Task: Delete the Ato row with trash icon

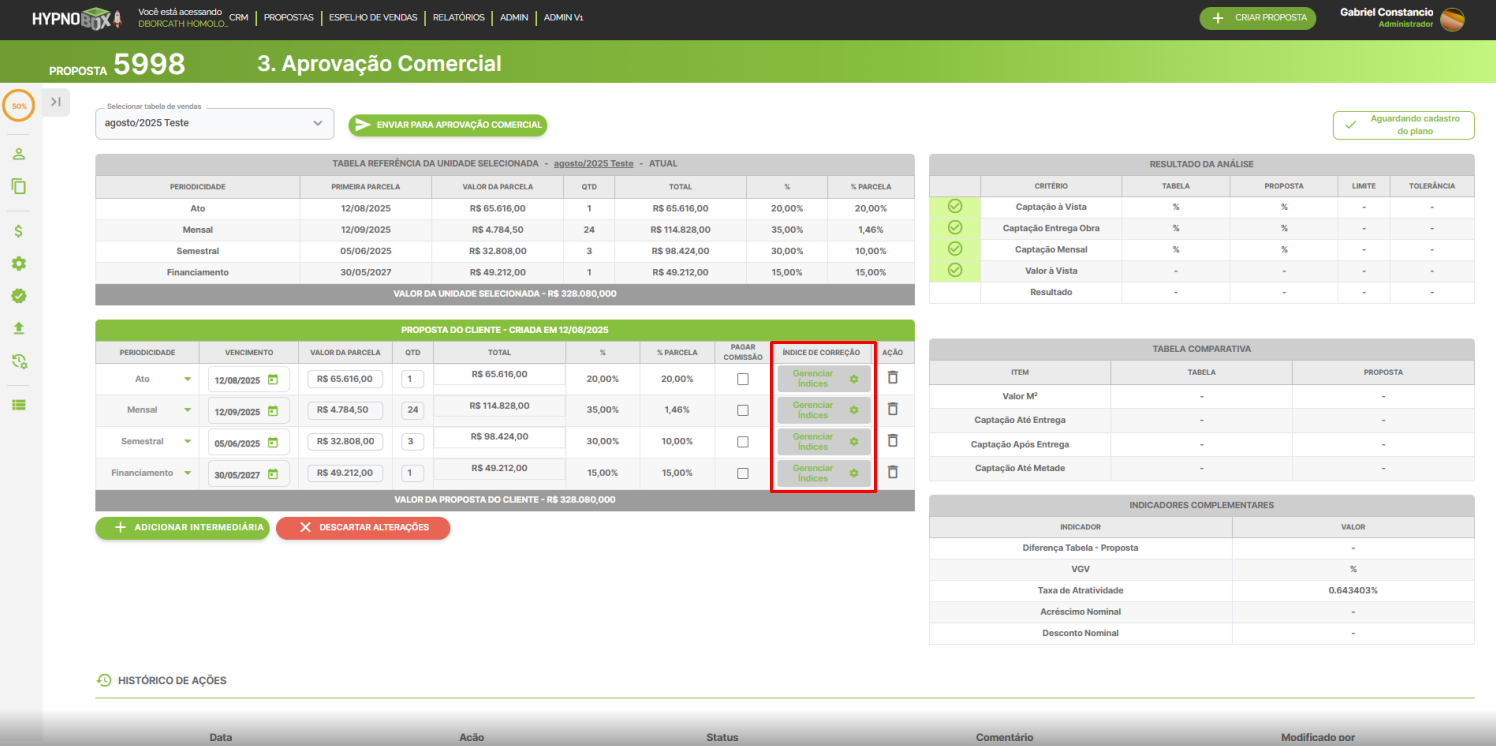Action: pos(893,377)
